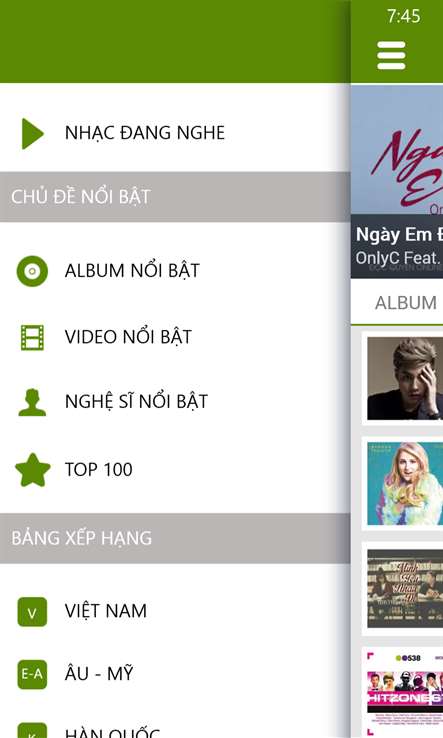
Task: Tap the hamburger menu icon
Action: point(391,55)
